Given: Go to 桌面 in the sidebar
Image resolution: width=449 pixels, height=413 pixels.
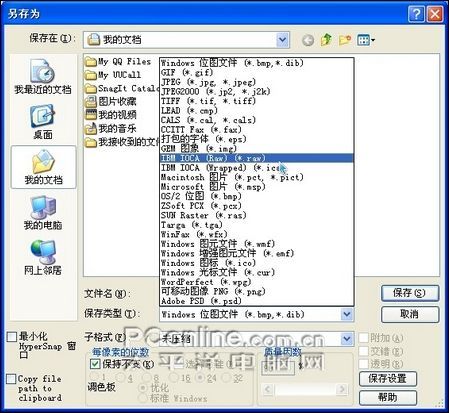Looking at the screenshot, I should [43, 122].
